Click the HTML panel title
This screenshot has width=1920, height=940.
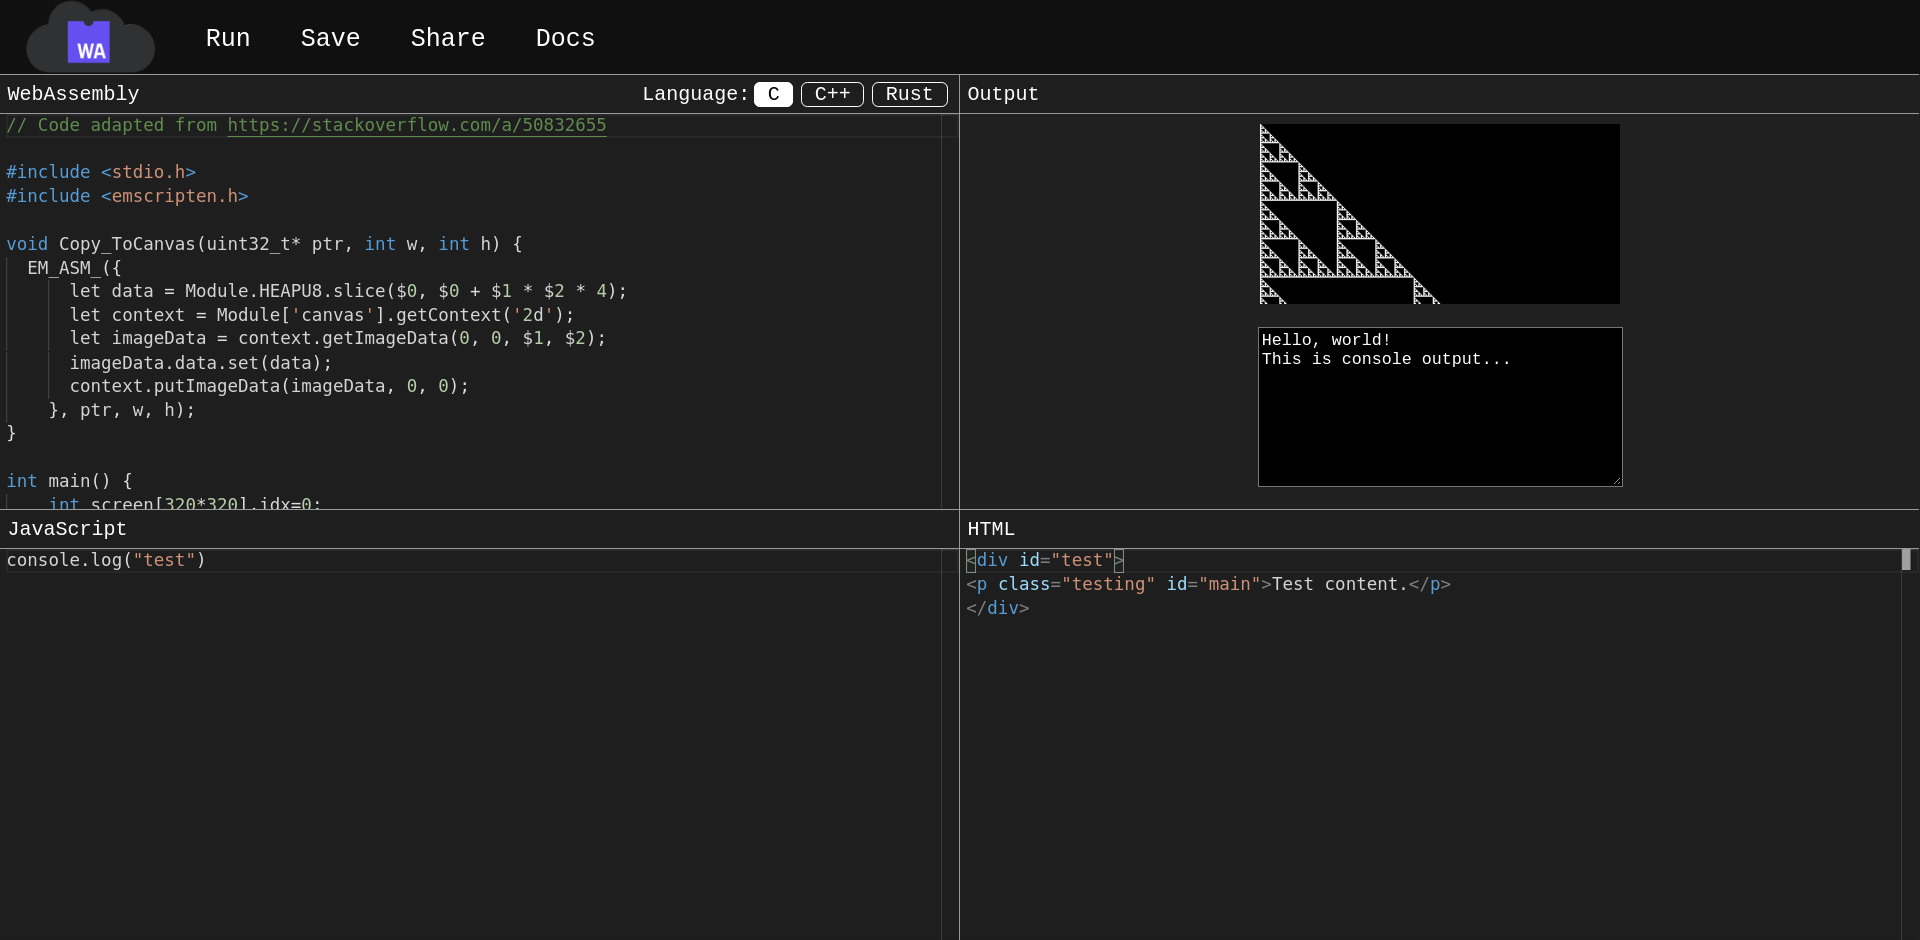tap(991, 529)
